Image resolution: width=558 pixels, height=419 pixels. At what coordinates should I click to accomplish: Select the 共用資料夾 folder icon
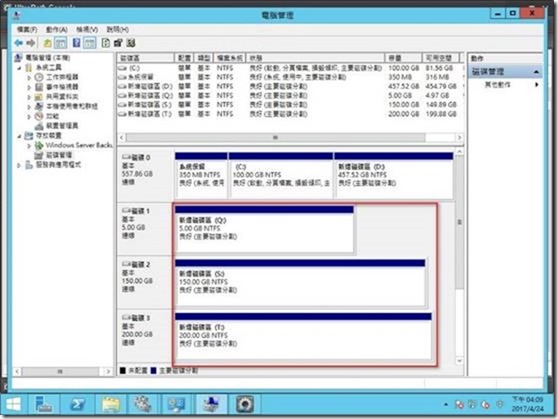(x=39, y=96)
